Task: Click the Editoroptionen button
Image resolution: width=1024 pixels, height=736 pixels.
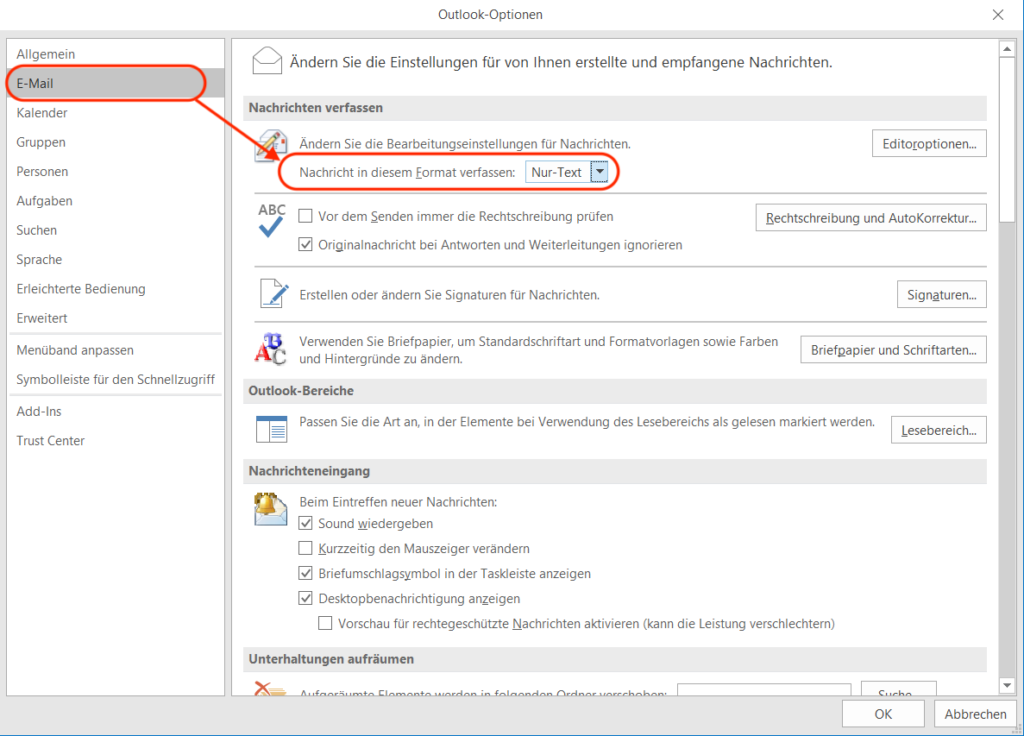Action: point(929,144)
